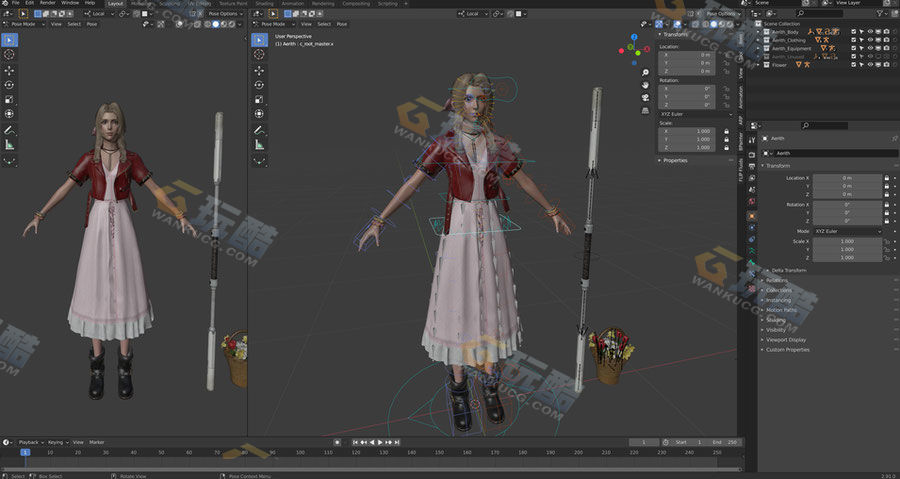Toggle Scale X lock in N-panel
The height and width of the screenshot is (479, 900).
(x=726, y=131)
